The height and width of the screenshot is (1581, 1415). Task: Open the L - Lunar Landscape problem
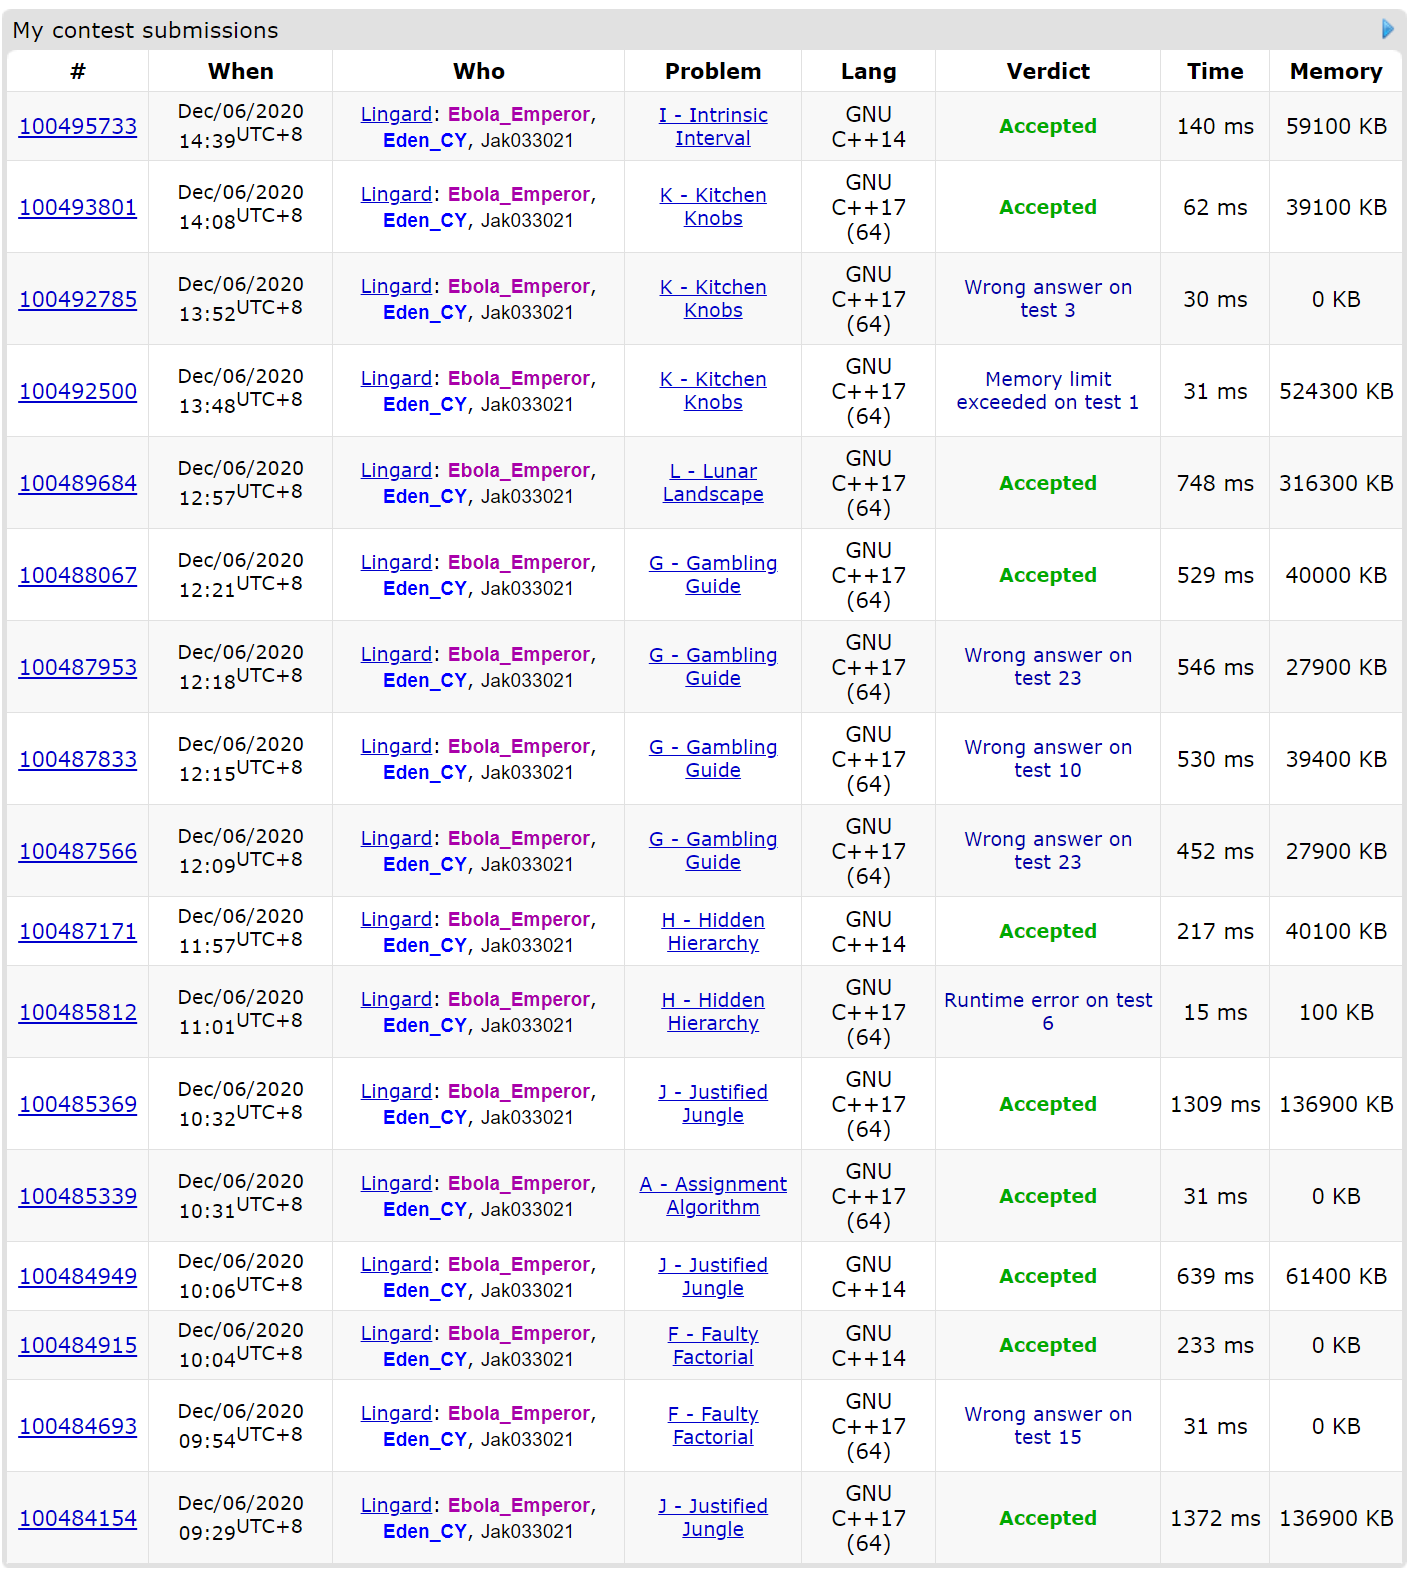[713, 483]
